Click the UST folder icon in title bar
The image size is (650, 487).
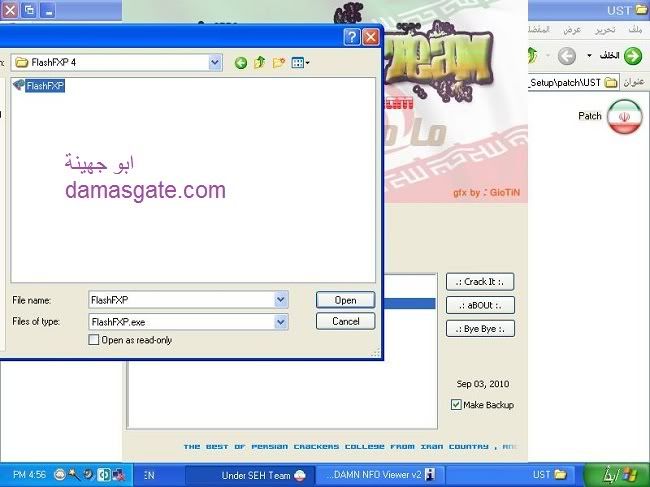640,10
